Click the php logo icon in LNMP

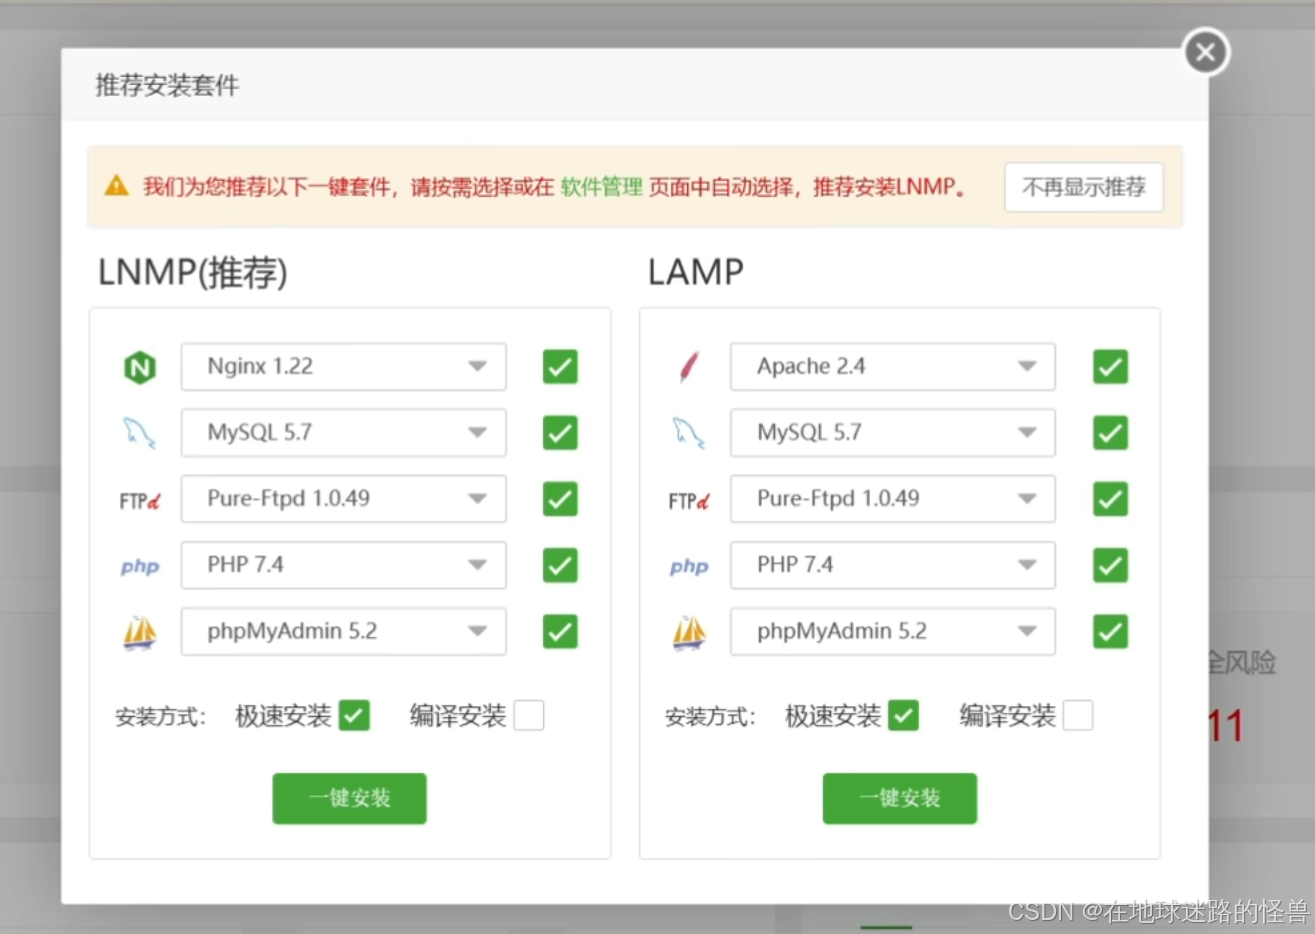click(140, 567)
